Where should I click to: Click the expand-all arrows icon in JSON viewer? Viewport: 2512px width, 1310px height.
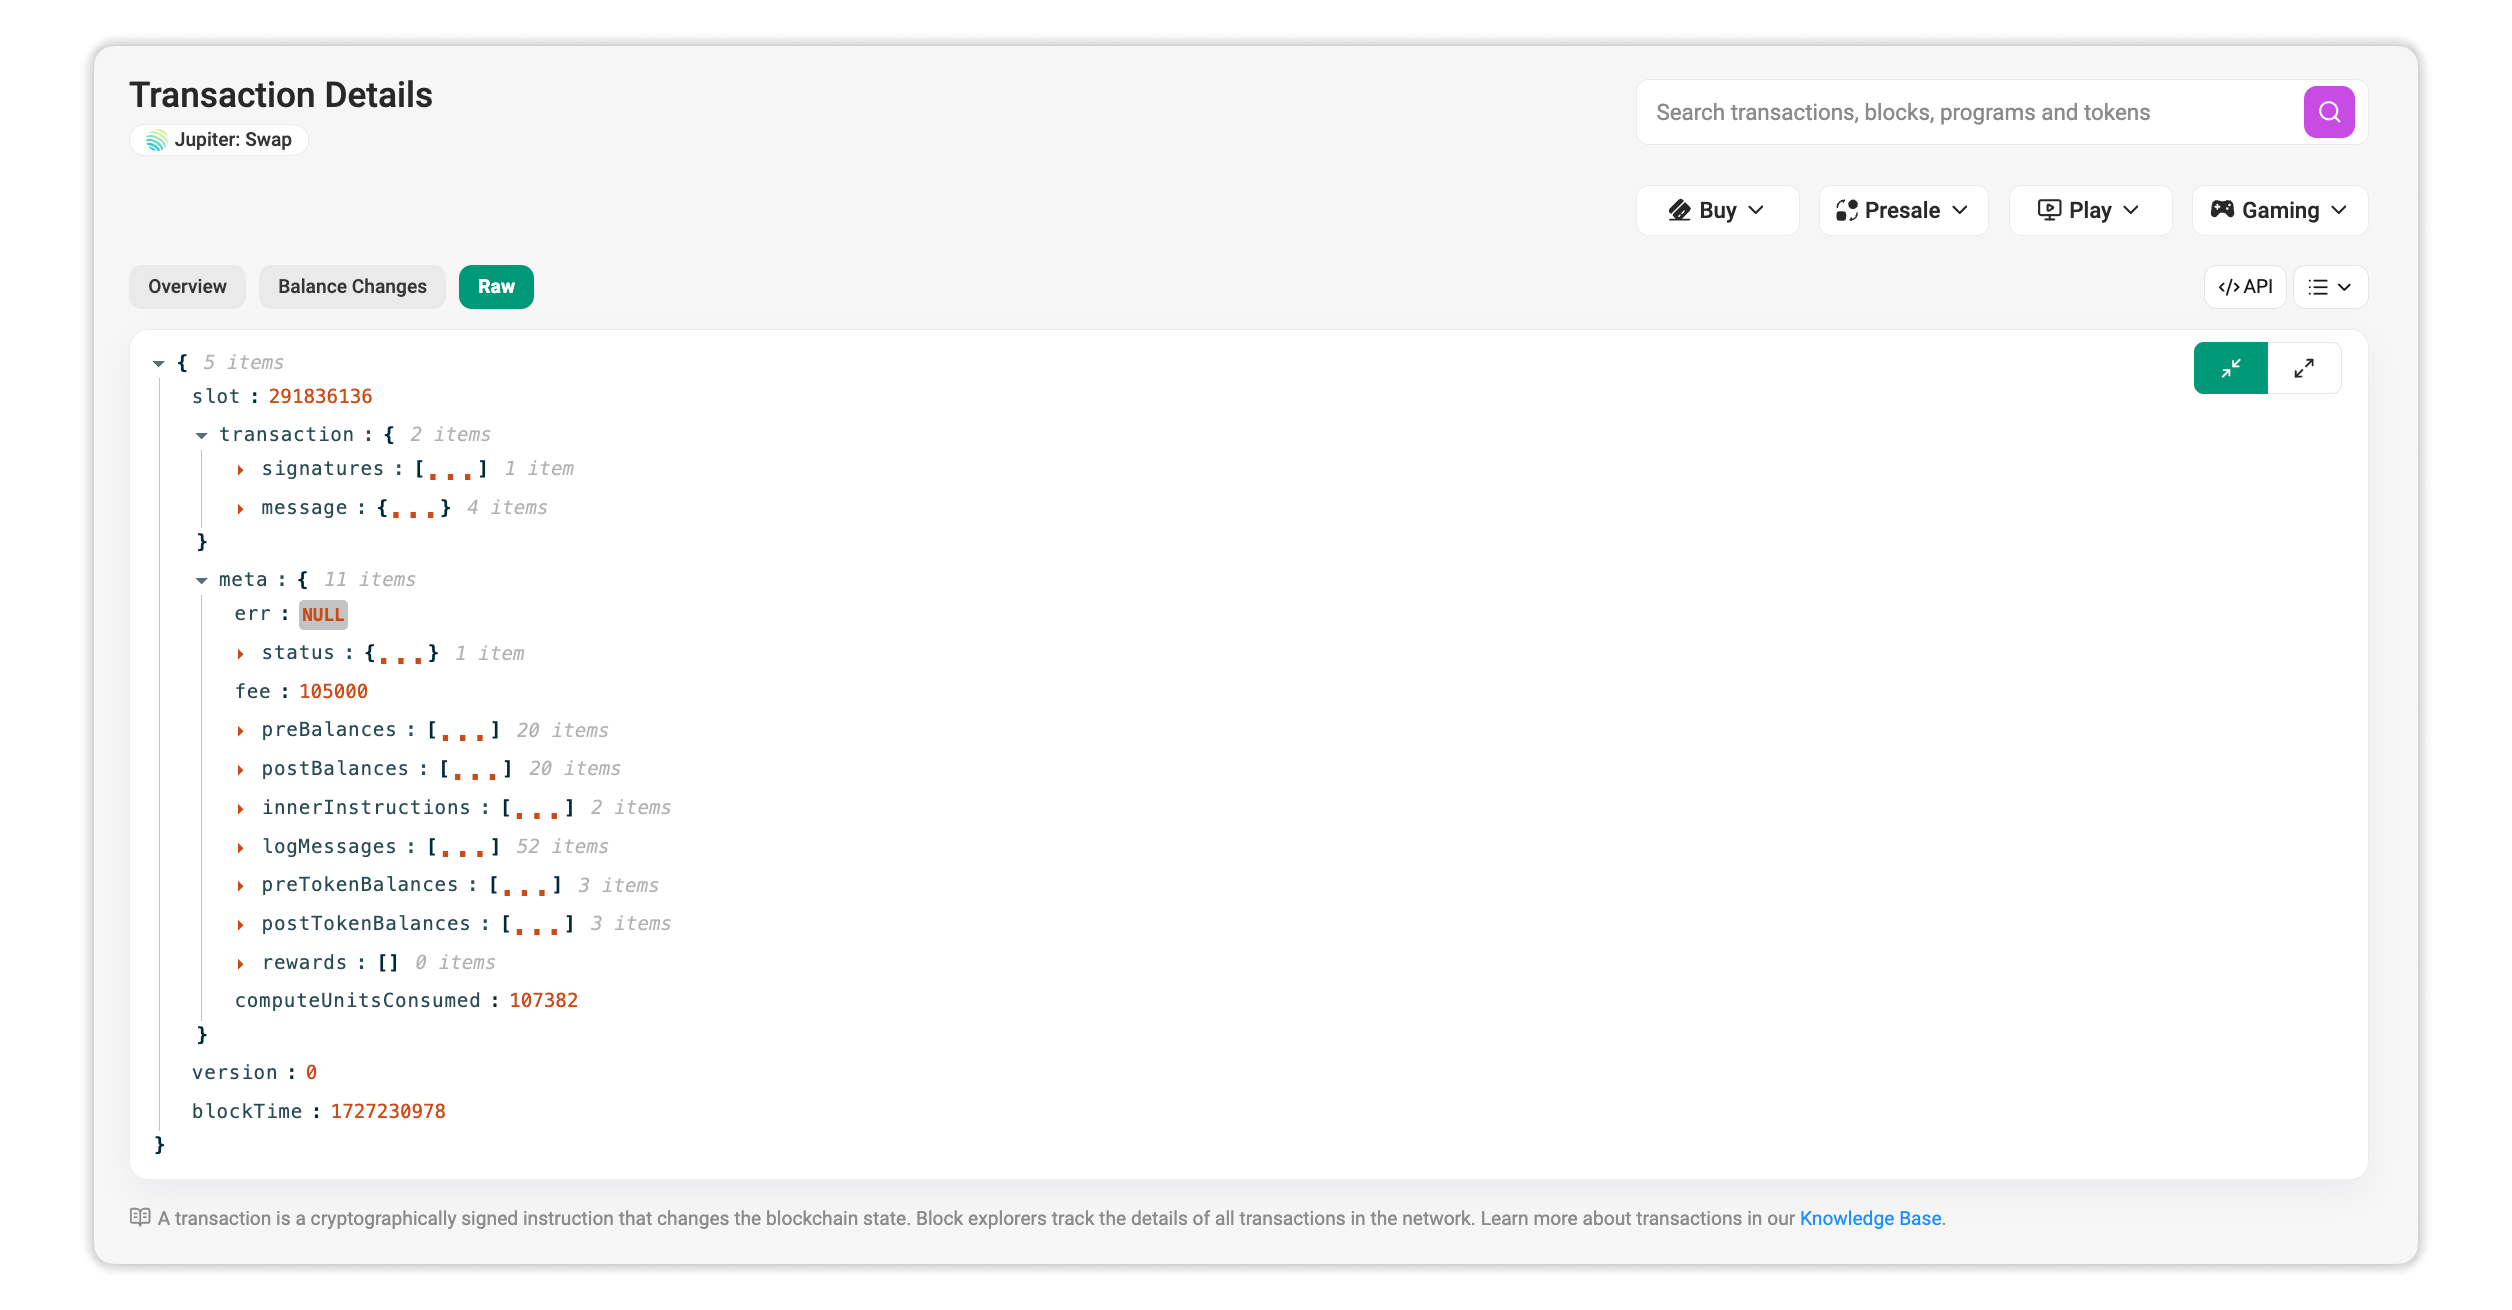point(2305,367)
